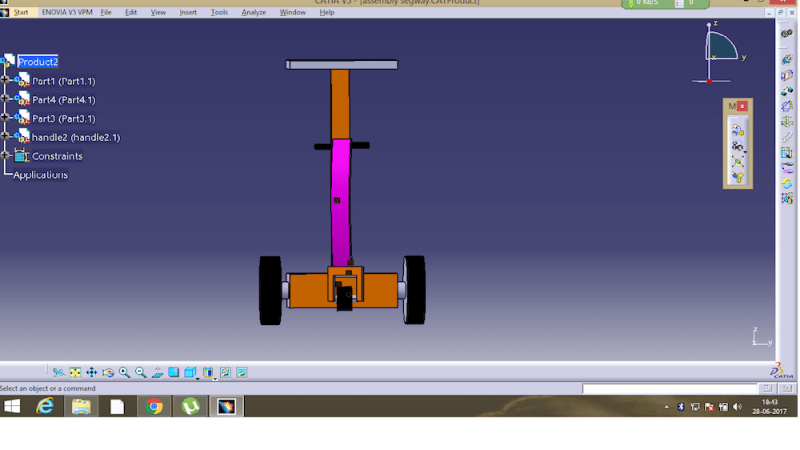Click gears icon atop right toolbar

[787, 33]
